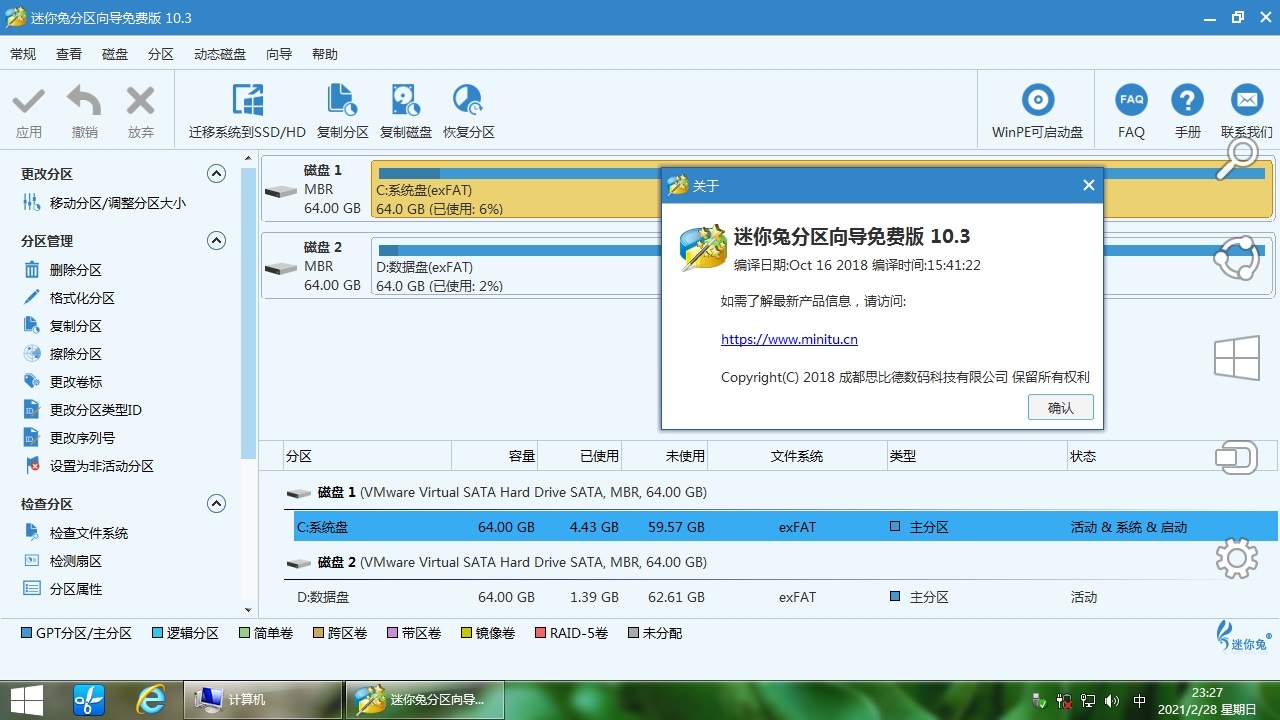Screen dimensions: 1280x720
Task: Choose Delete Partition (删除分区) in sidebar
Action: (x=62, y=270)
